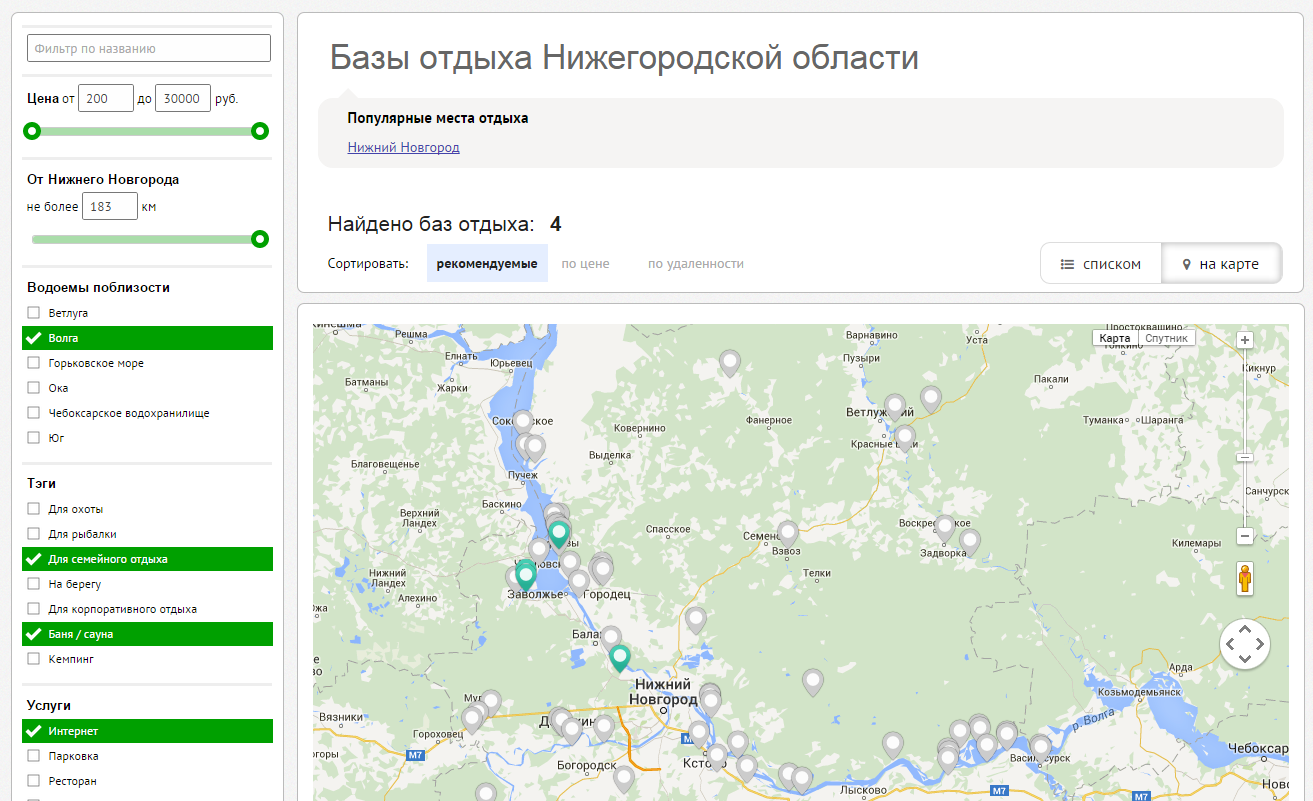Select gray marker beside Семенов
Viewport: 1313px width, 801px height.
(x=788, y=533)
